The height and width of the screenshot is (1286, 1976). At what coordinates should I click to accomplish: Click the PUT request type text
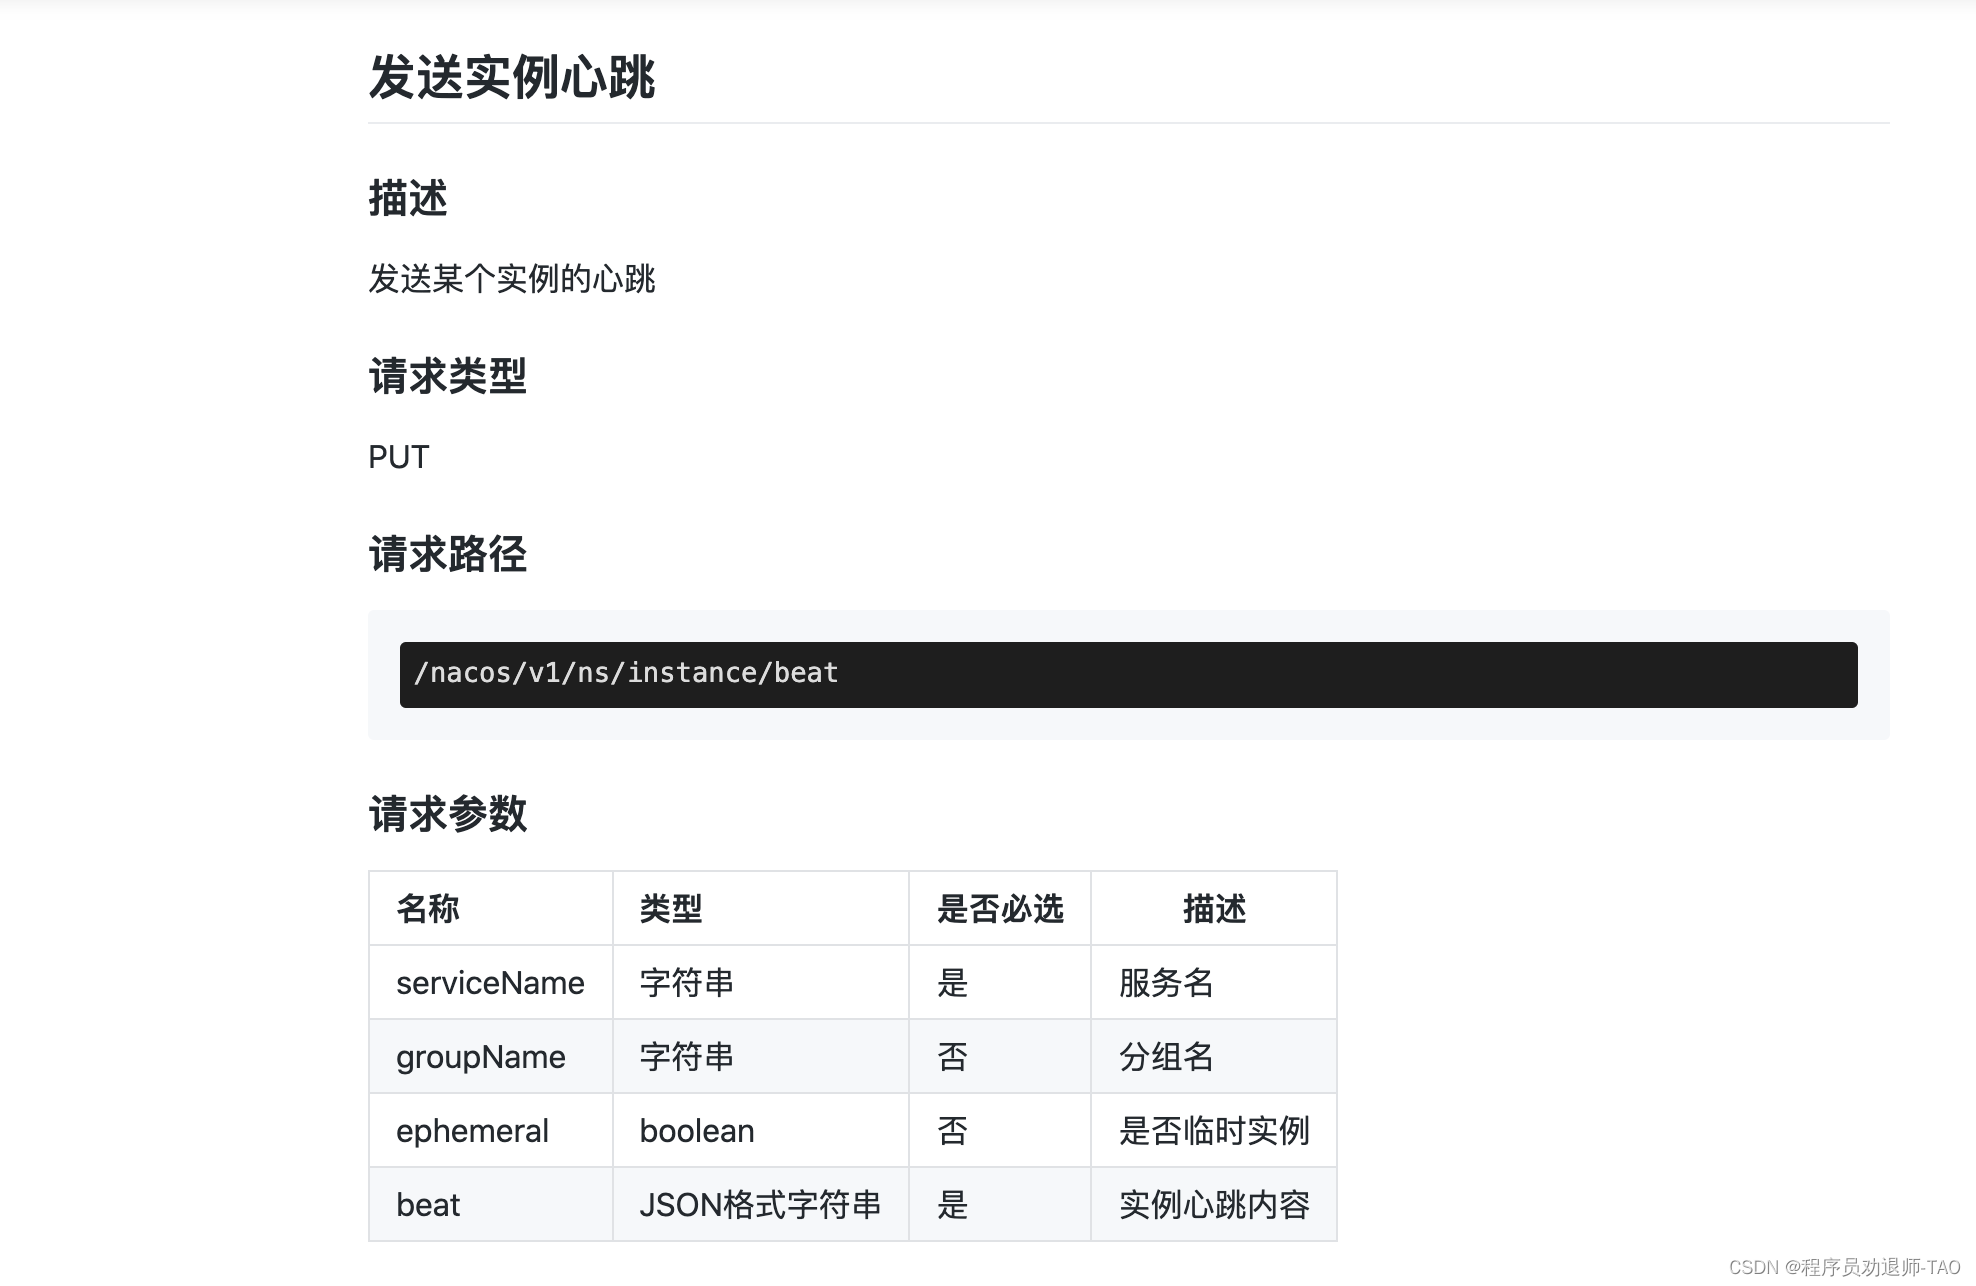click(398, 457)
